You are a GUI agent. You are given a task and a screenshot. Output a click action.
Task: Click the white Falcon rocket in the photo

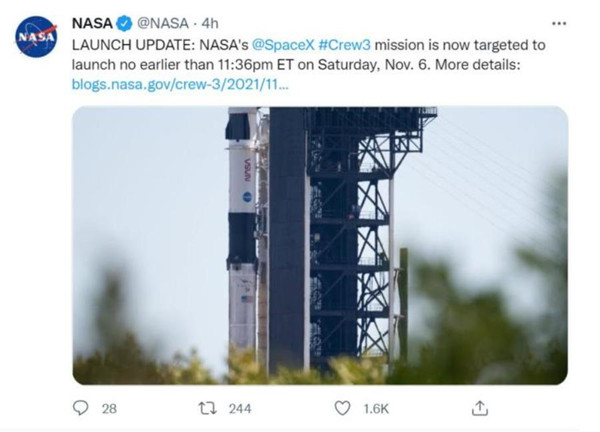[x=242, y=230]
